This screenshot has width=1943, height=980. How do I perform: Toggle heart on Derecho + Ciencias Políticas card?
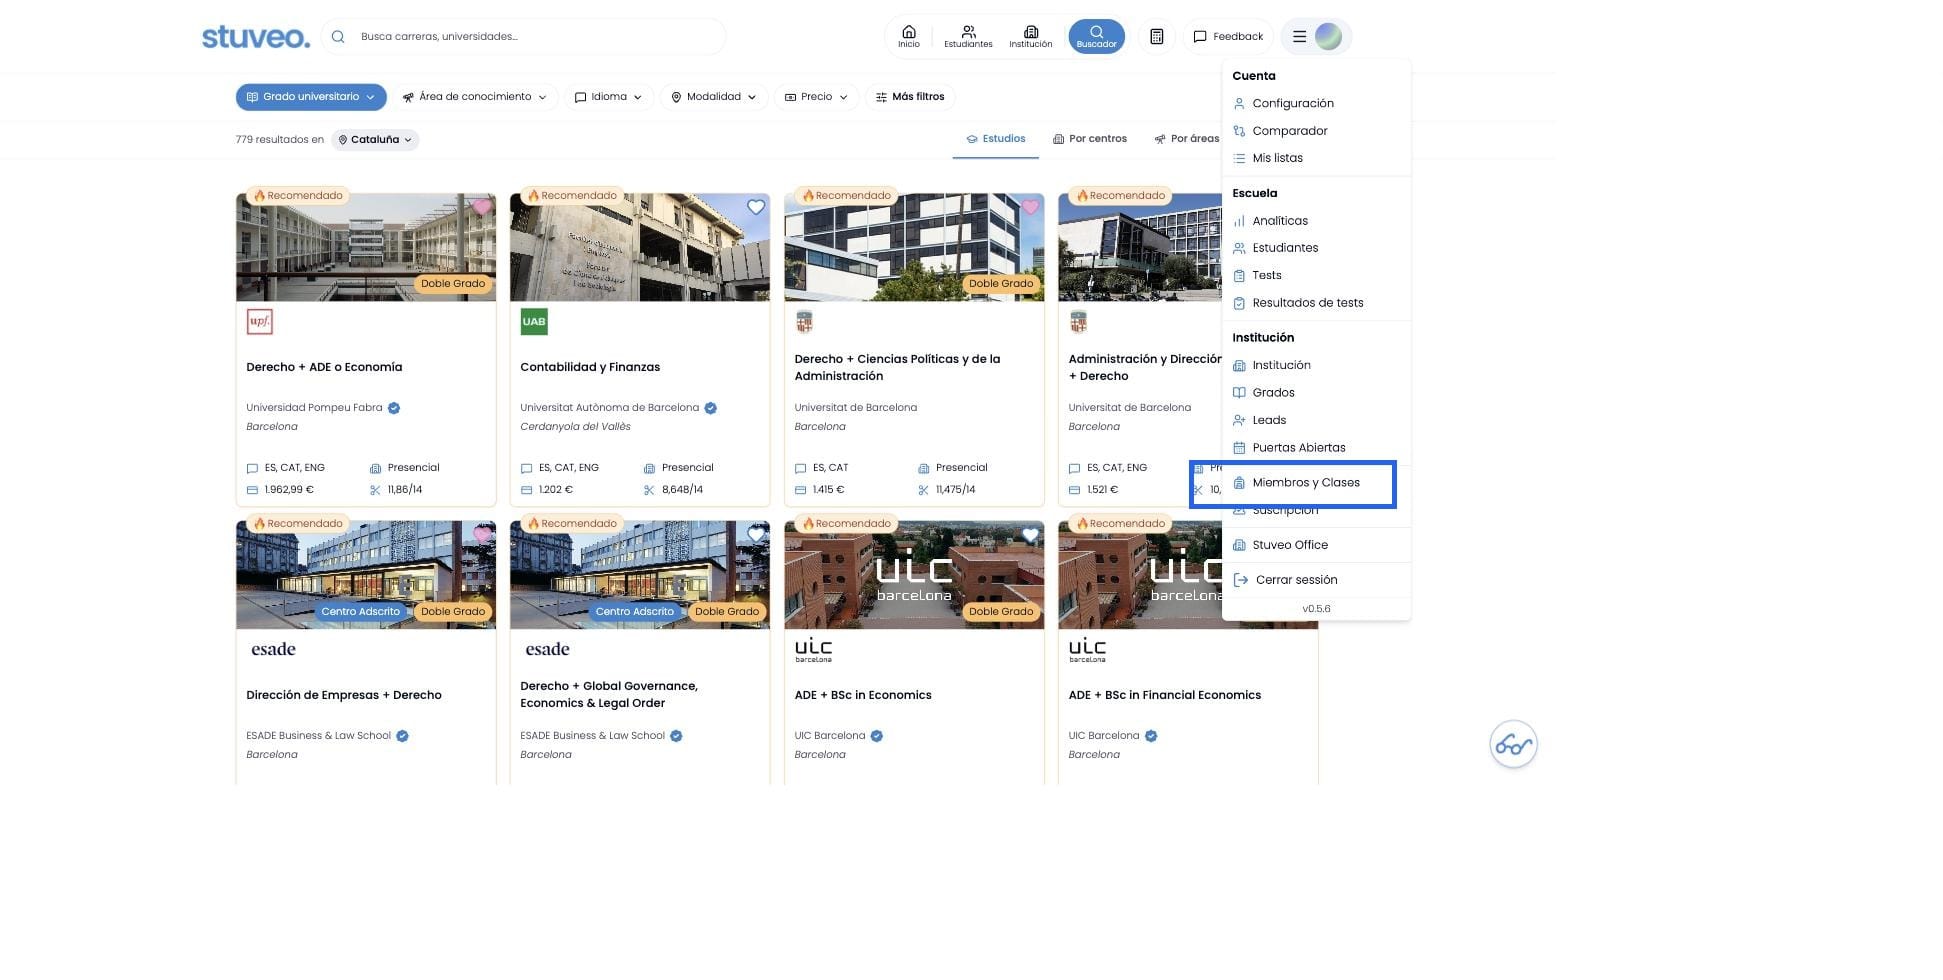tap(1030, 207)
